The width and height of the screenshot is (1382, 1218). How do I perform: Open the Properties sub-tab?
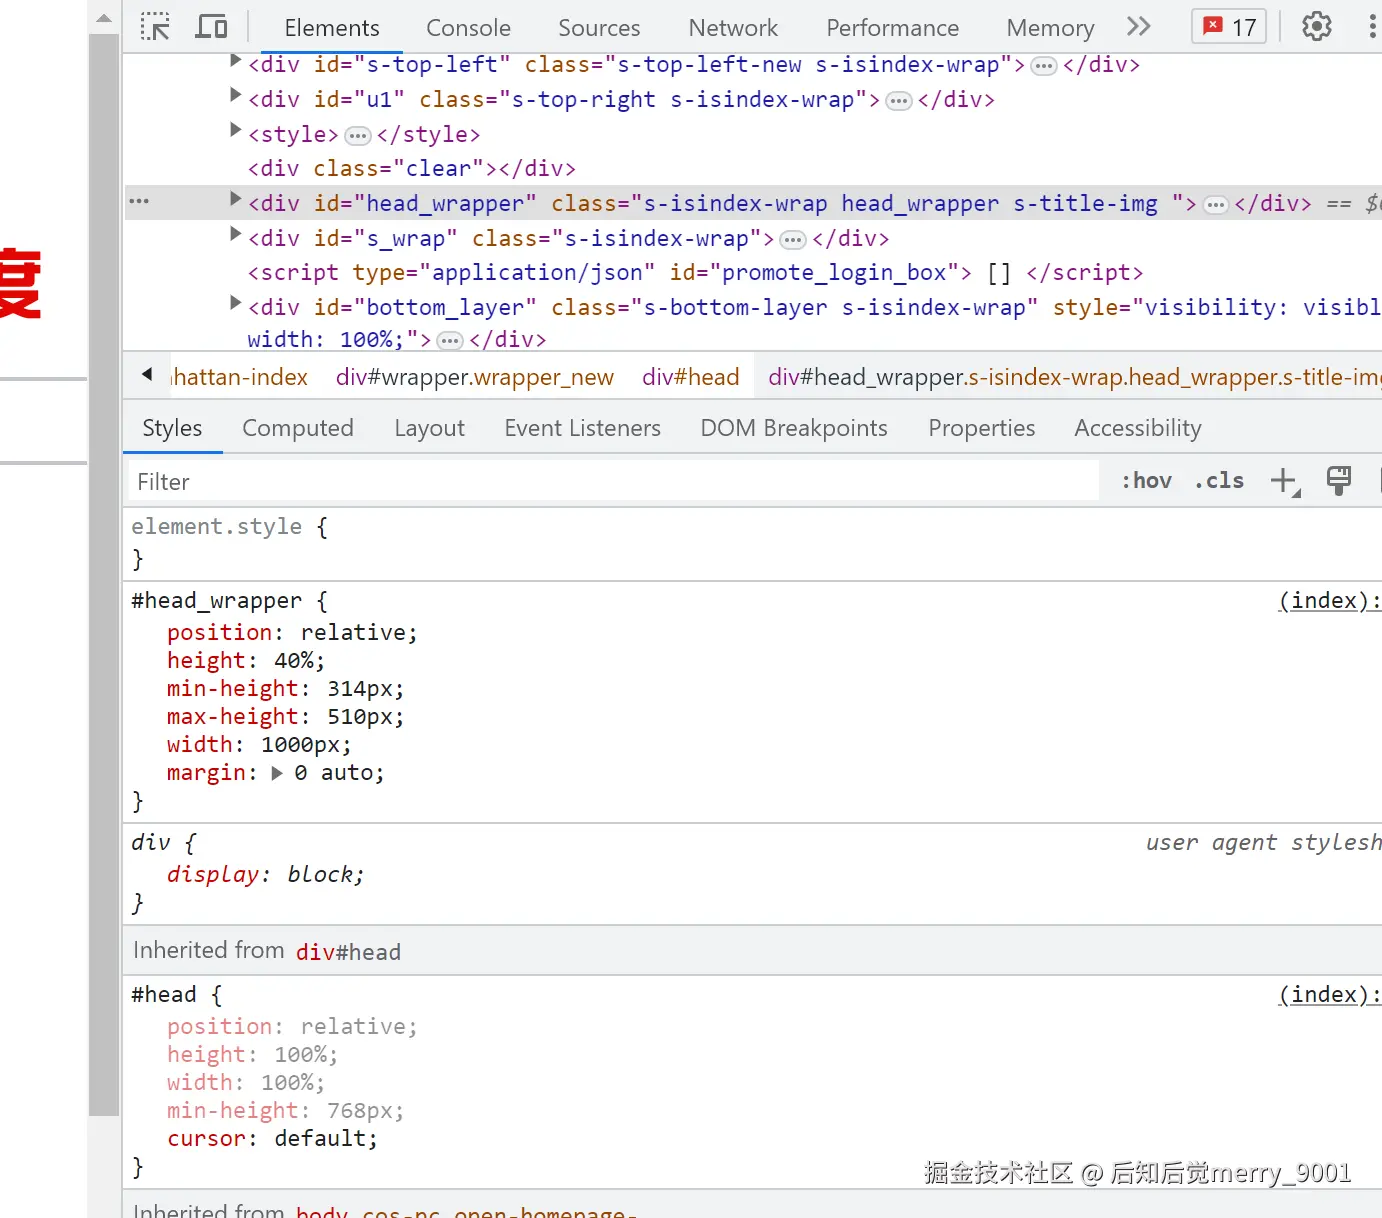pyautogui.click(x=981, y=428)
